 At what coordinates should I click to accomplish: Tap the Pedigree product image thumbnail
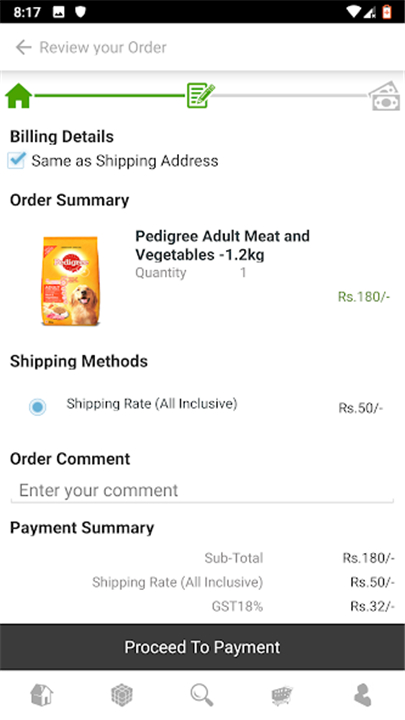tap(71, 281)
